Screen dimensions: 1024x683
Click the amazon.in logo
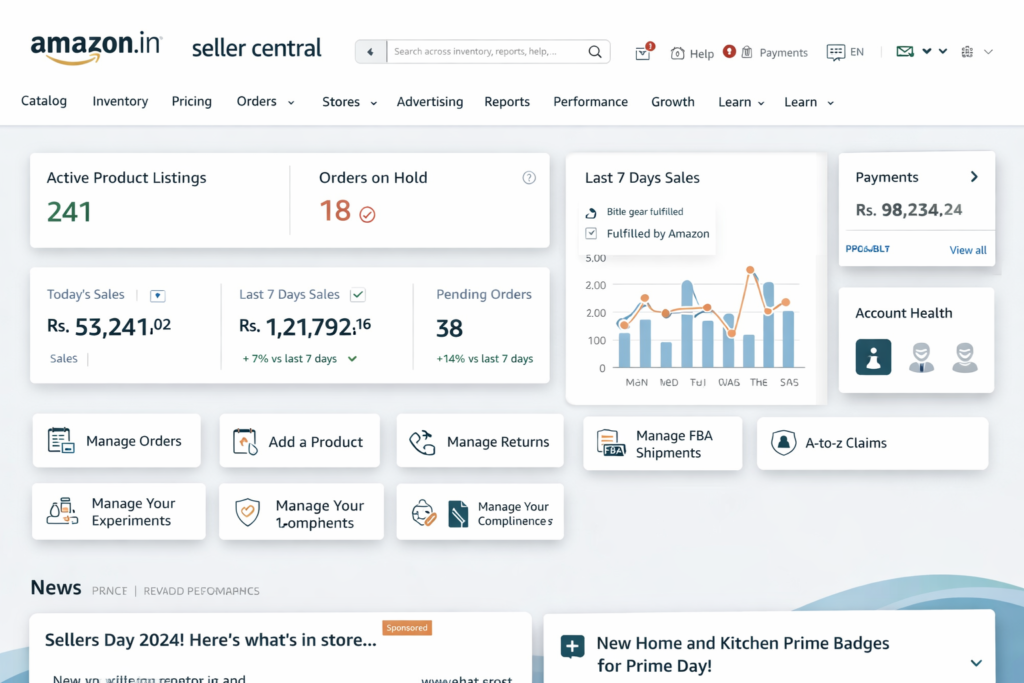point(96,48)
